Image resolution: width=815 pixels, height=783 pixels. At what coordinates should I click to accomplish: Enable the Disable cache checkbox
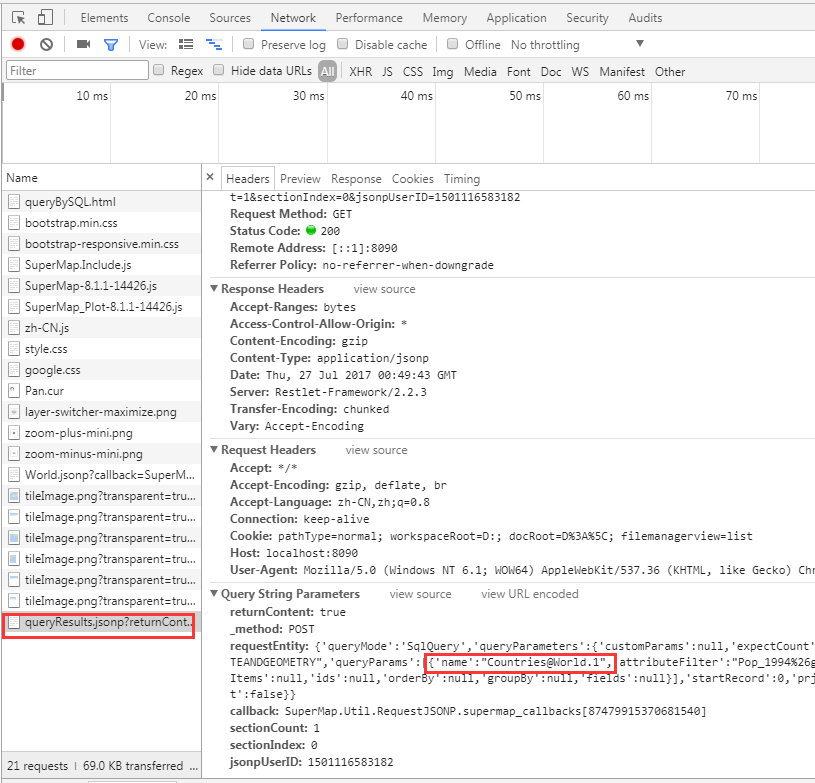pos(343,44)
